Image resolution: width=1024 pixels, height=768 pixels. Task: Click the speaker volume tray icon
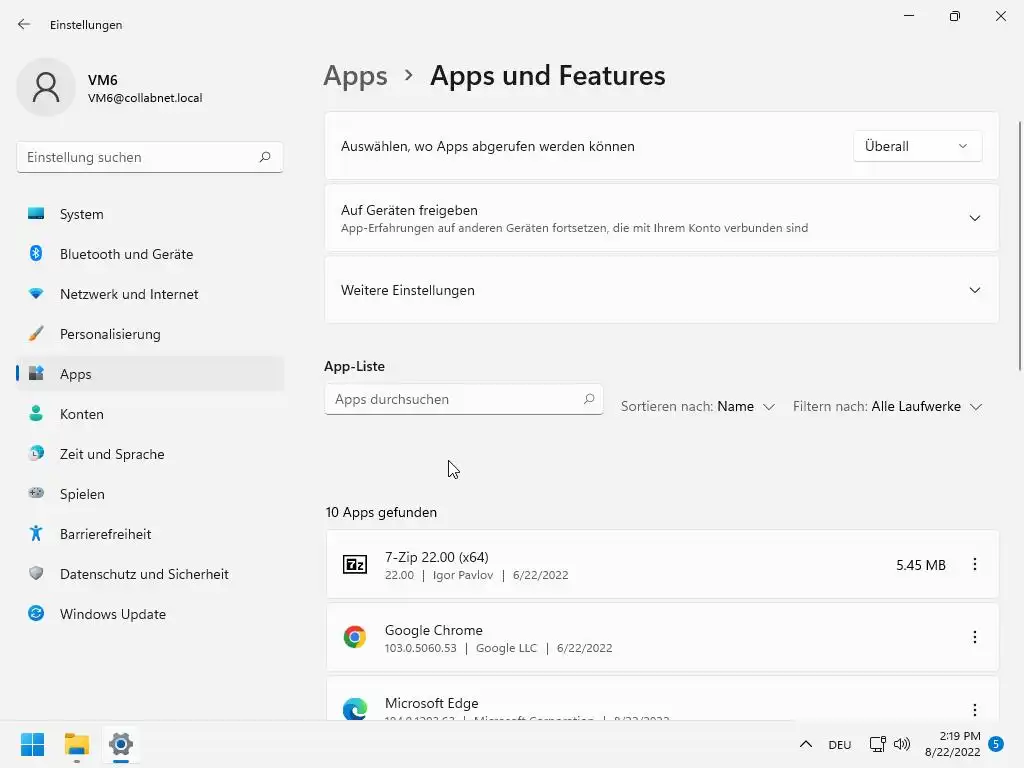pos(902,744)
